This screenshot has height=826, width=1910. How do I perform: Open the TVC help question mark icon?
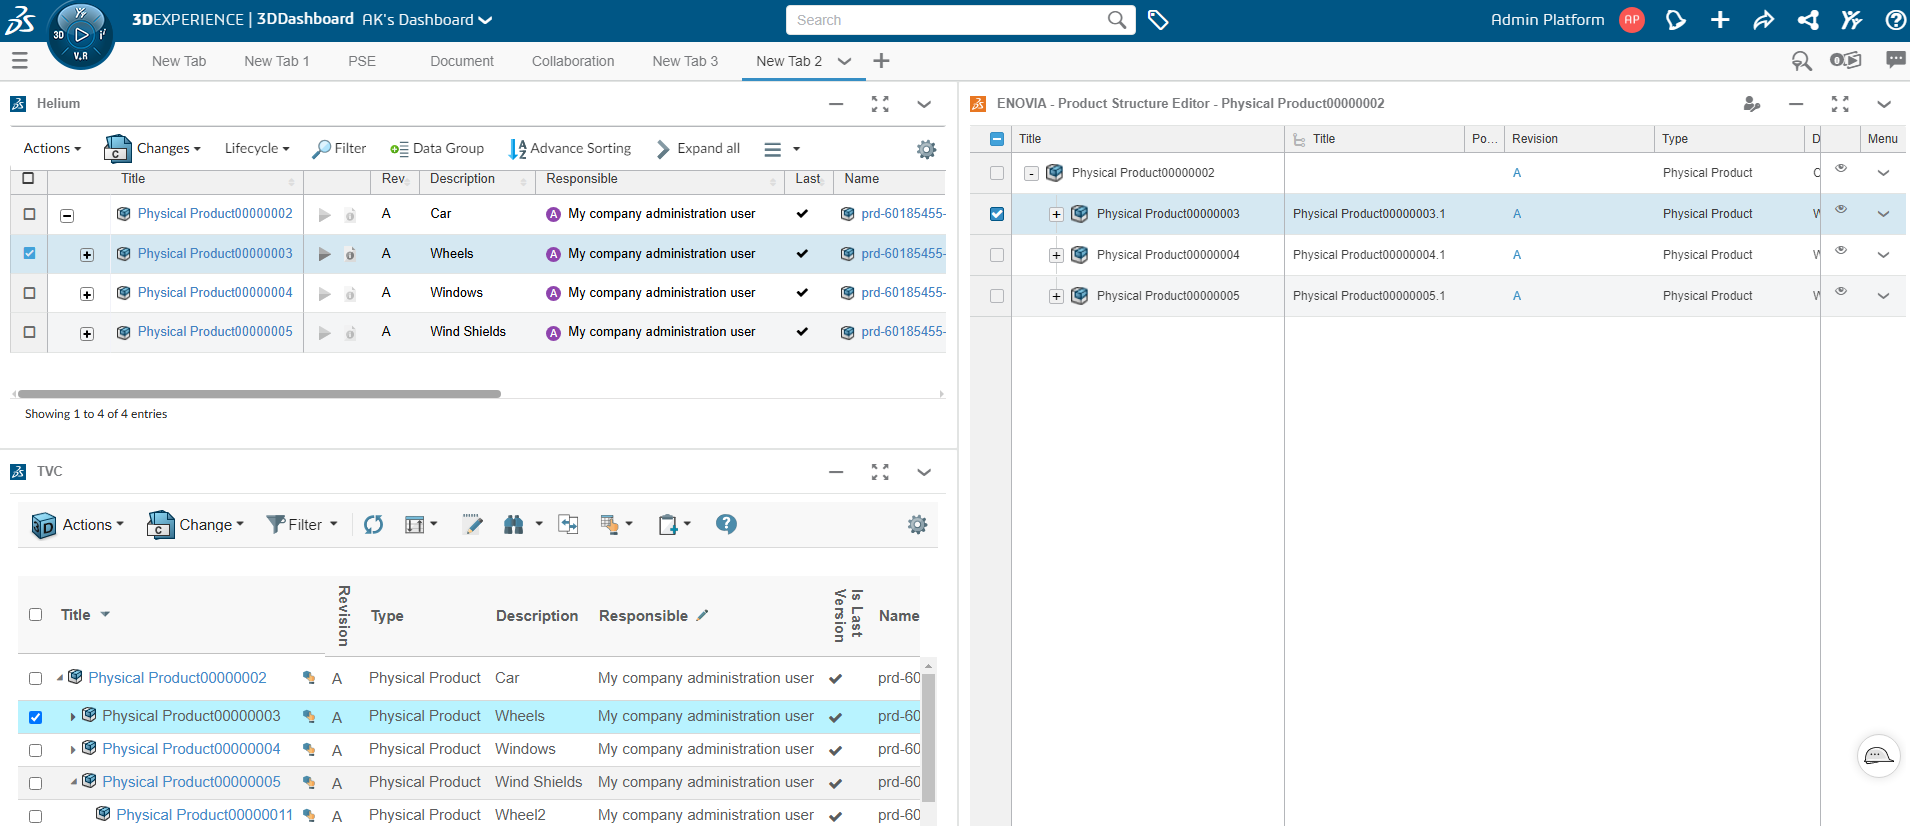726,524
